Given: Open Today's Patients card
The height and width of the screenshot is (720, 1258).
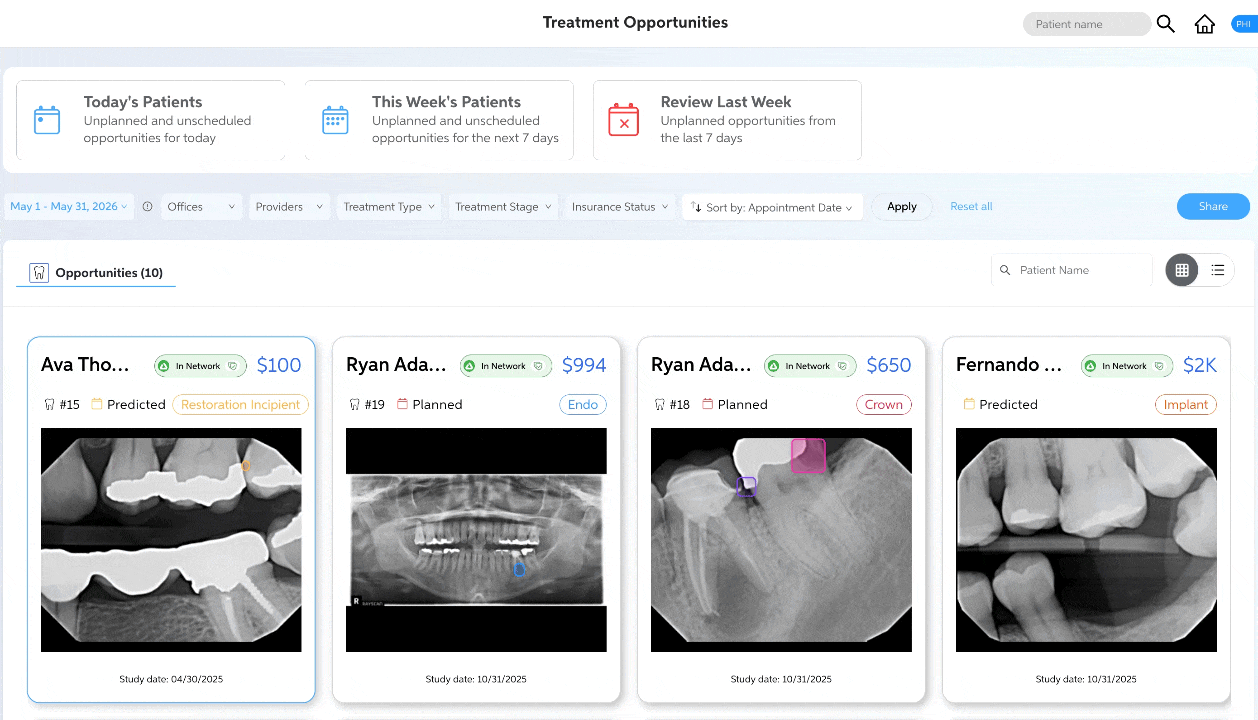Looking at the screenshot, I should coord(151,120).
